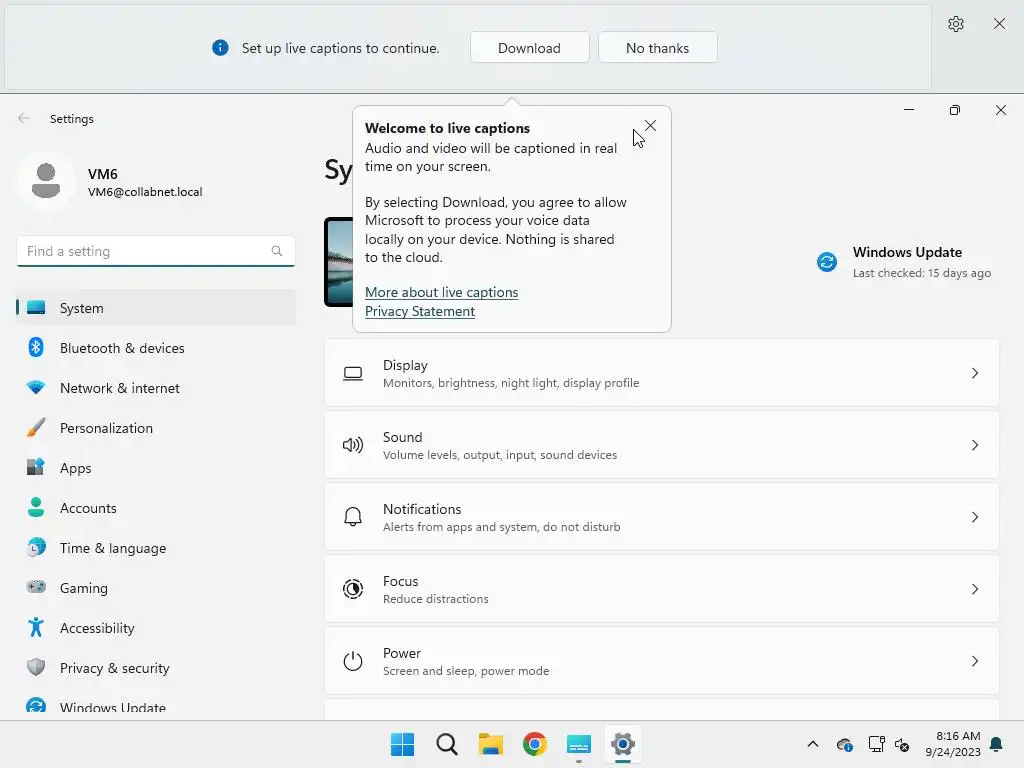Click the network tray icon
This screenshot has height=768, width=1024.
tap(876, 744)
